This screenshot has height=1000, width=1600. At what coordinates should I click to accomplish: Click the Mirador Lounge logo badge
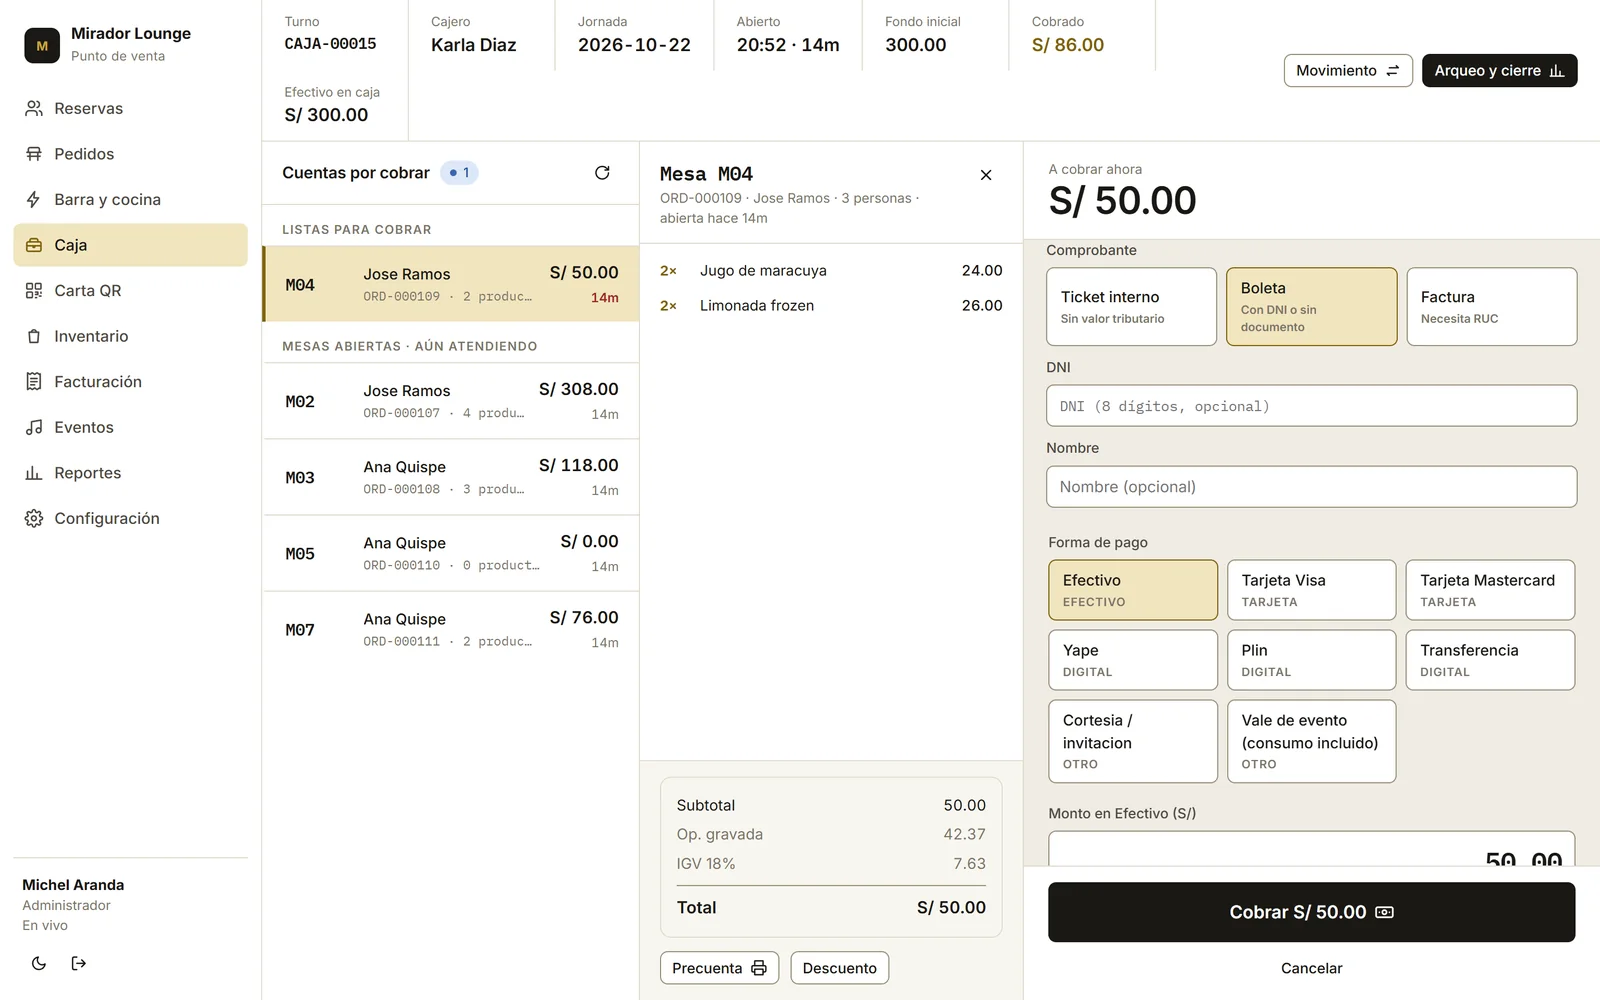42,45
